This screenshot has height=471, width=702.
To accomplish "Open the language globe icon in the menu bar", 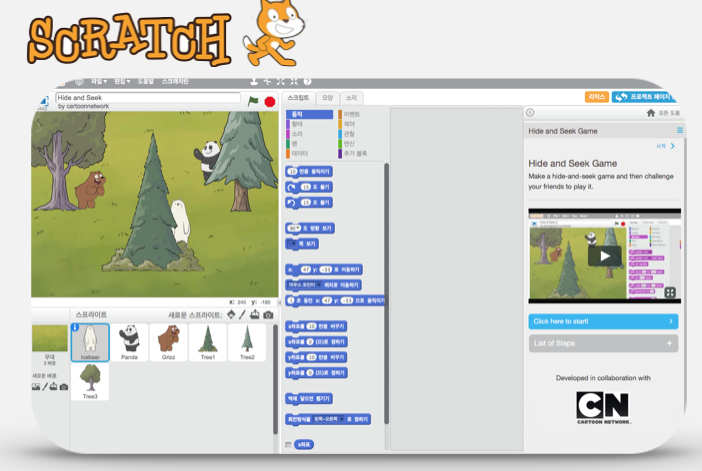I will tap(79, 81).
